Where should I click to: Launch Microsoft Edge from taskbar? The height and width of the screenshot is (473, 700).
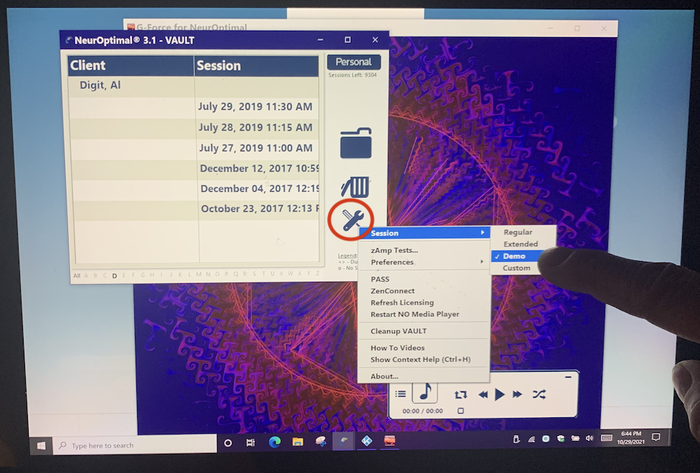coord(275,442)
